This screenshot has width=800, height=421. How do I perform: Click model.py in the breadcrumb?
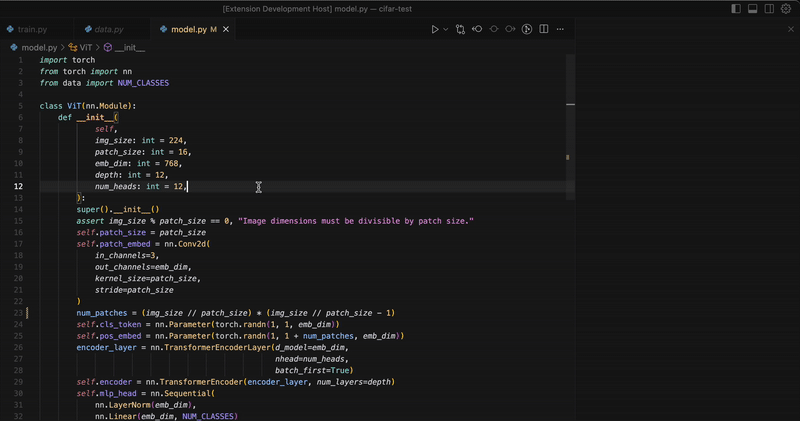tap(39, 47)
